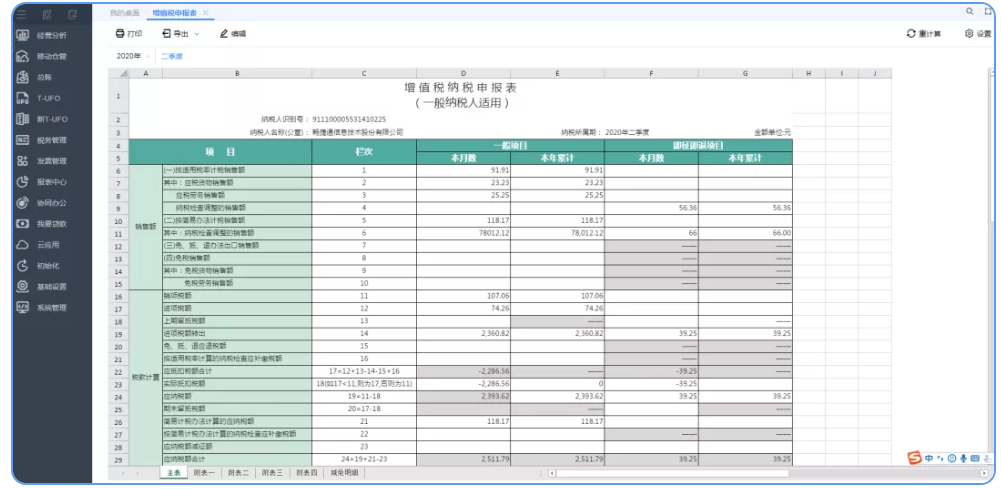Switch to the 减免明细 sheet tab
This screenshot has height=489, width=1001.
click(x=344, y=473)
